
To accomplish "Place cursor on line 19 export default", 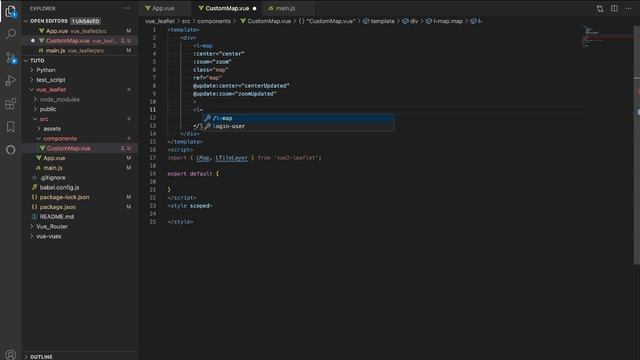I will click(x=193, y=174).
